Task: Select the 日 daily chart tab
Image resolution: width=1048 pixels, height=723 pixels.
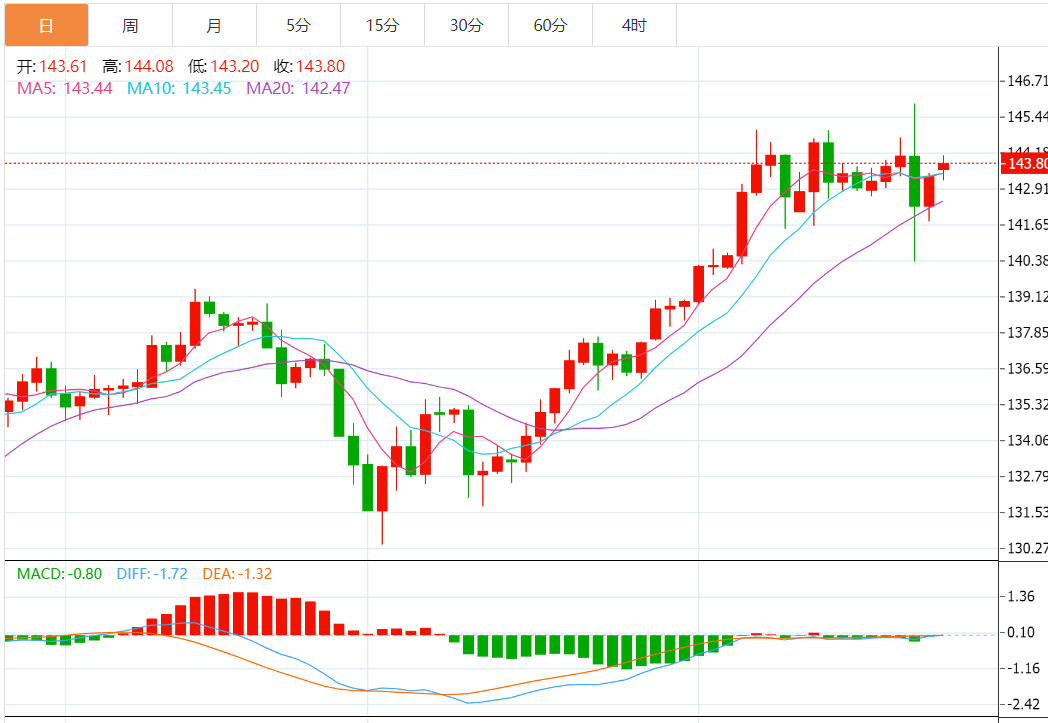Action: click(x=47, y=25)
